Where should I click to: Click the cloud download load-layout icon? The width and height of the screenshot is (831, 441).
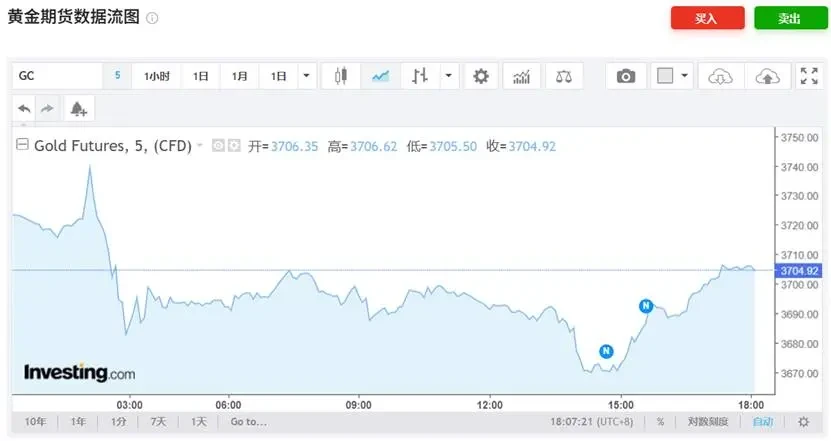[720, 76]
